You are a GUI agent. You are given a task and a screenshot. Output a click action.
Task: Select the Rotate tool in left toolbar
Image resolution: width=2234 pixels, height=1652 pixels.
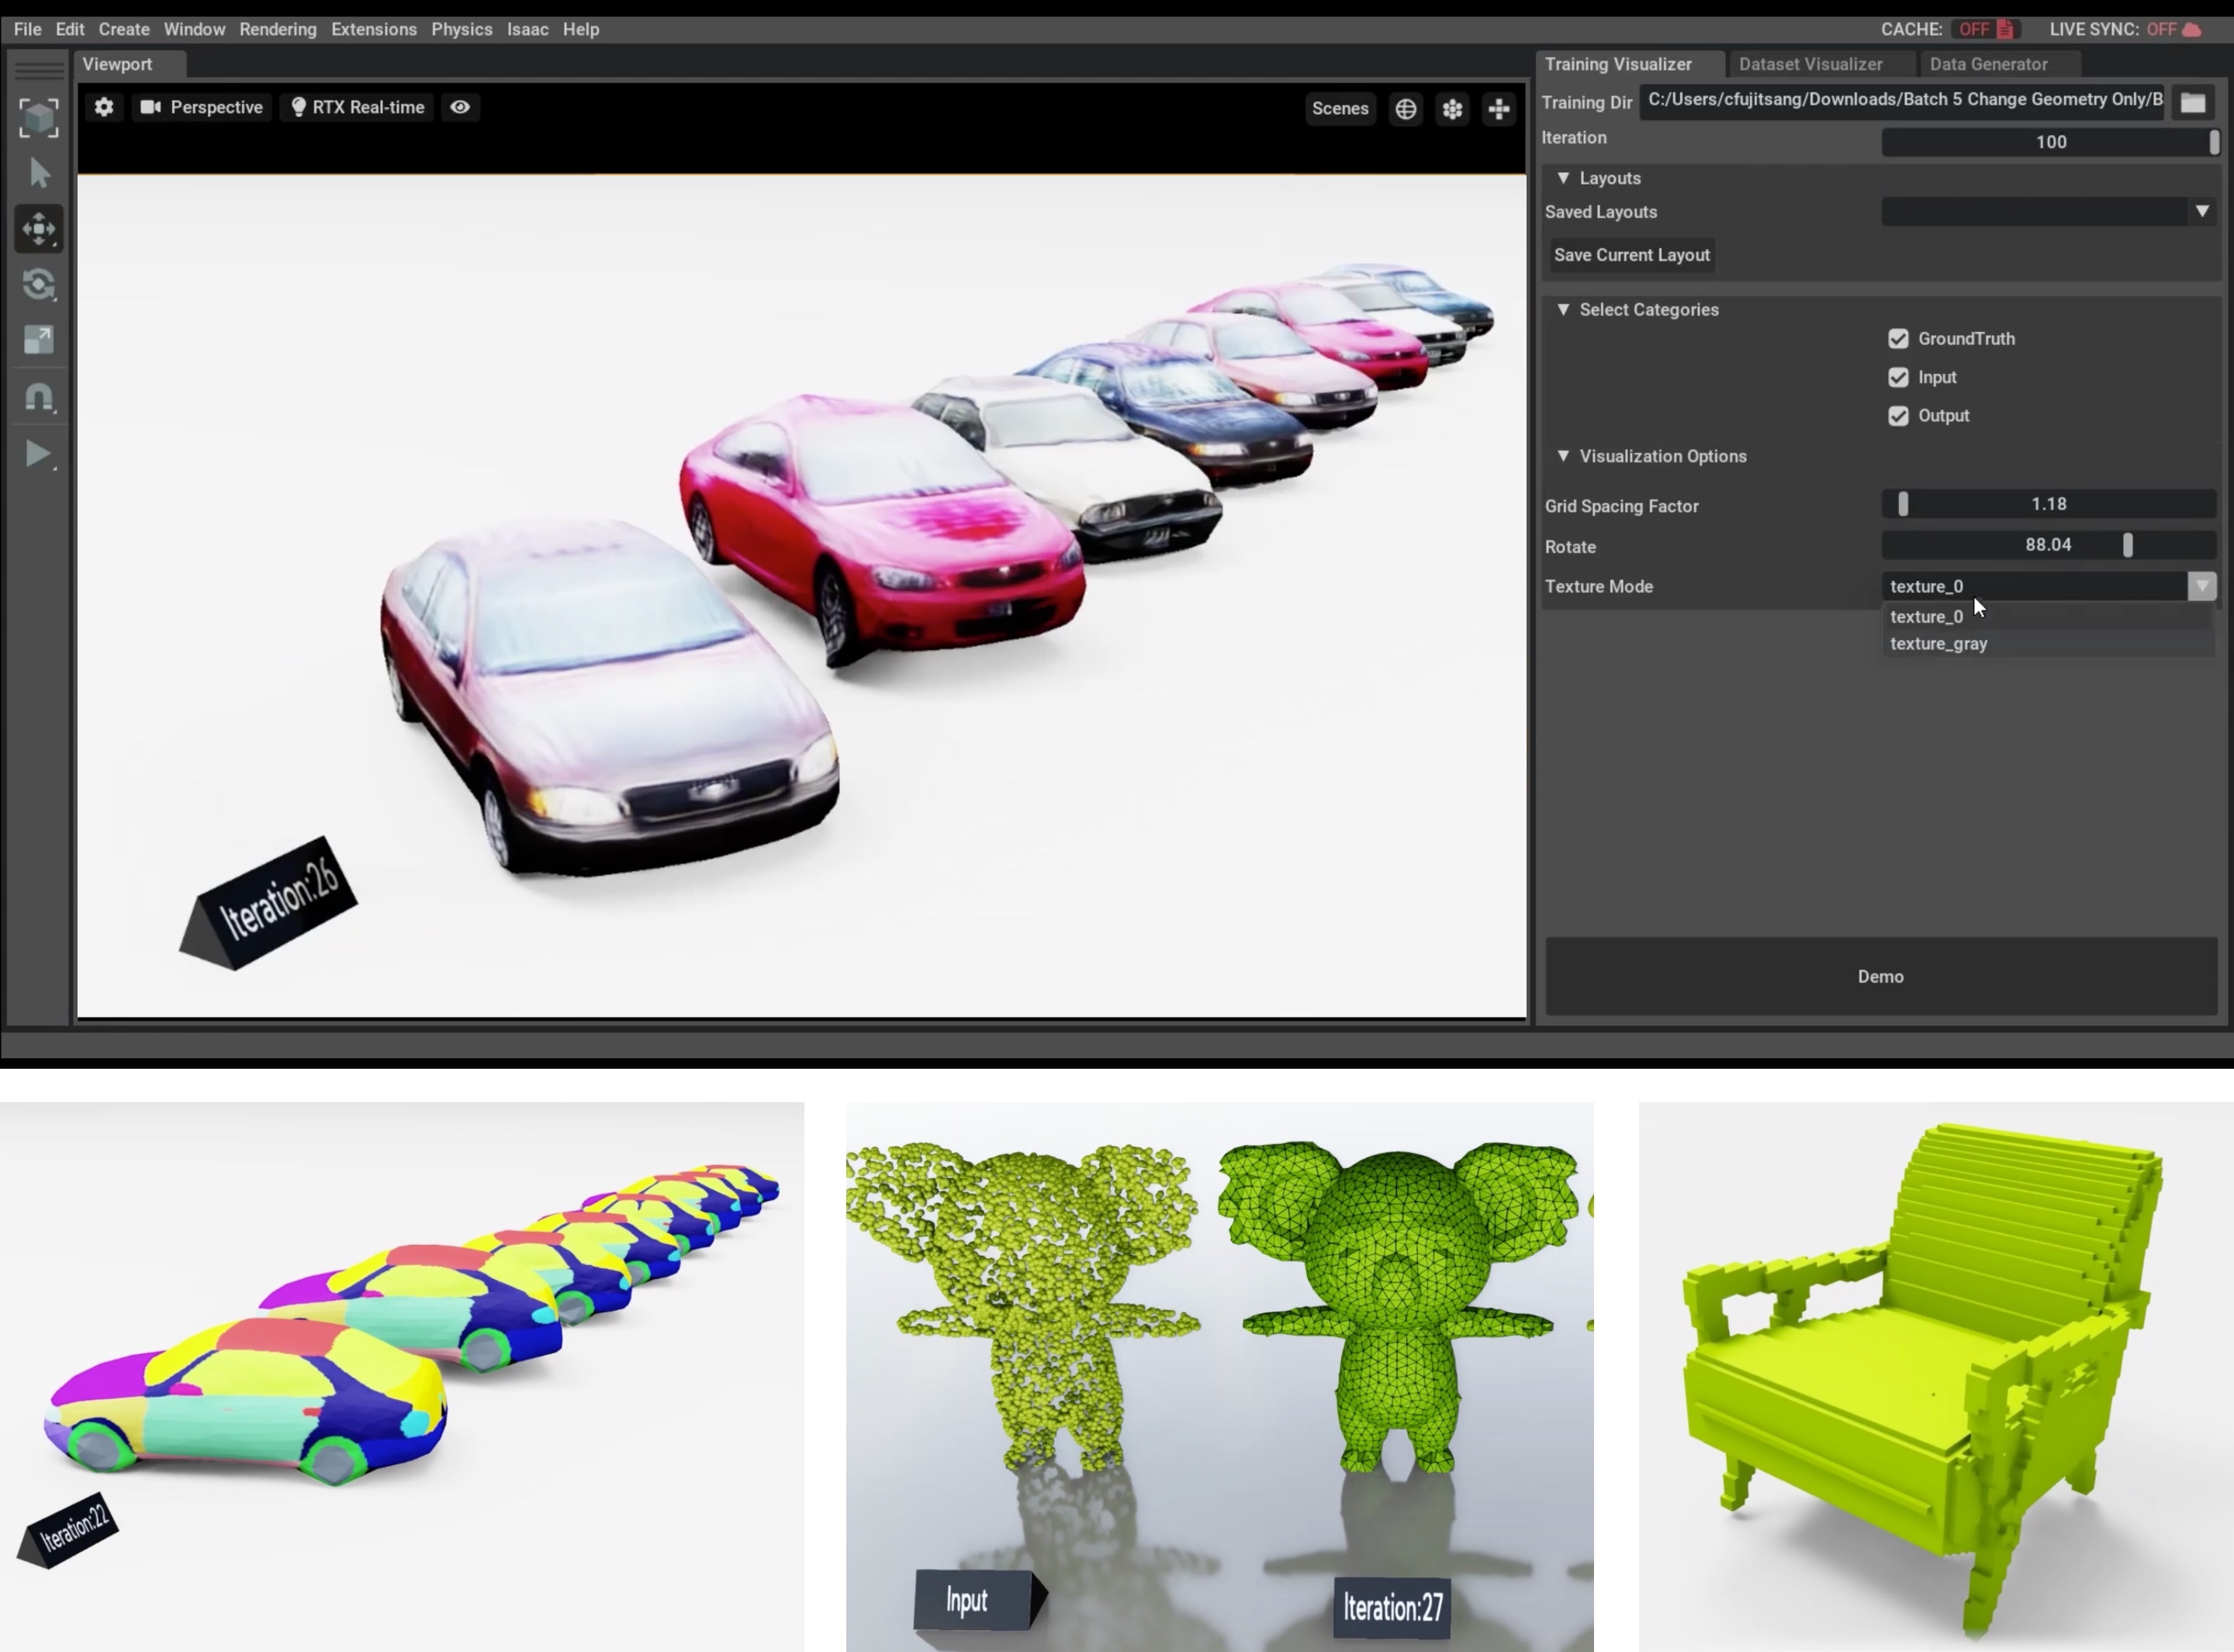click(x=39, y=285)
